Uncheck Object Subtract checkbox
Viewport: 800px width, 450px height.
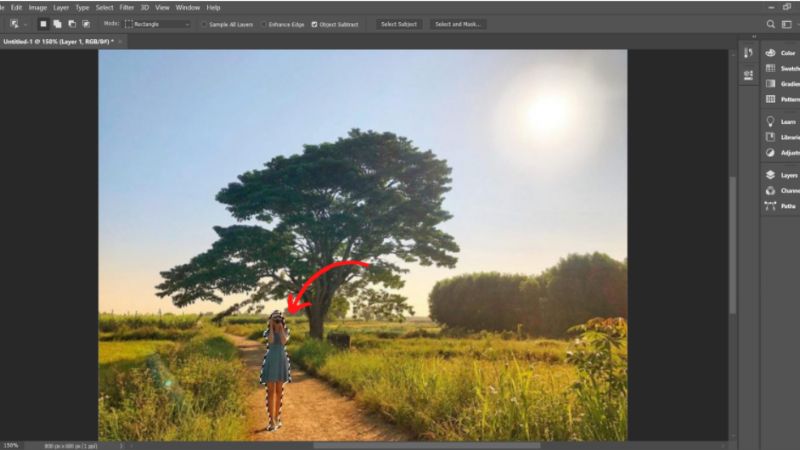click(x=314, y=24)
